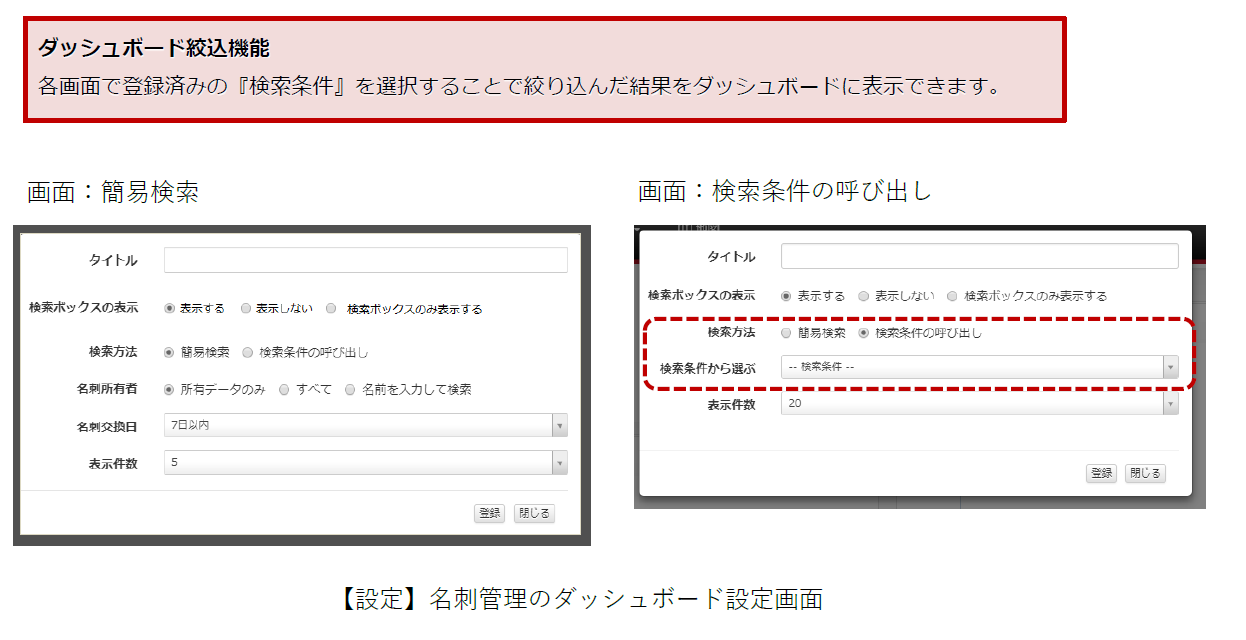Image resolution: width=1246 pixels, height=640 pixels.
Task: Choose 検索条件の呼び出し radio in right dialog
Action: point(864,333)
